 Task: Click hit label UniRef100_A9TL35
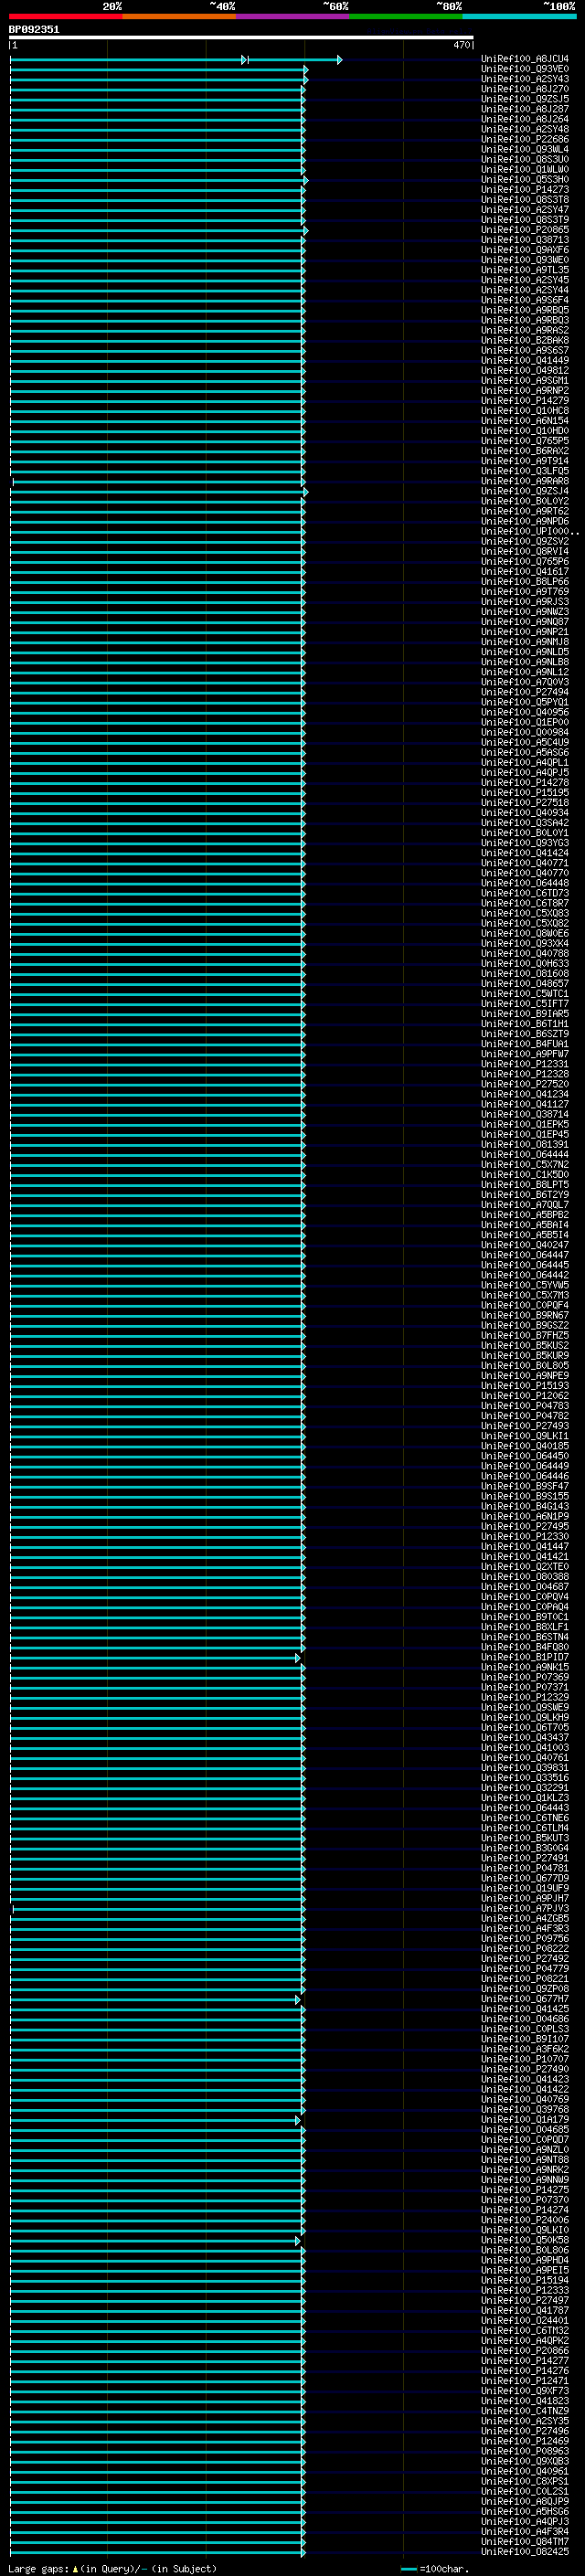[x=524, y=270]
